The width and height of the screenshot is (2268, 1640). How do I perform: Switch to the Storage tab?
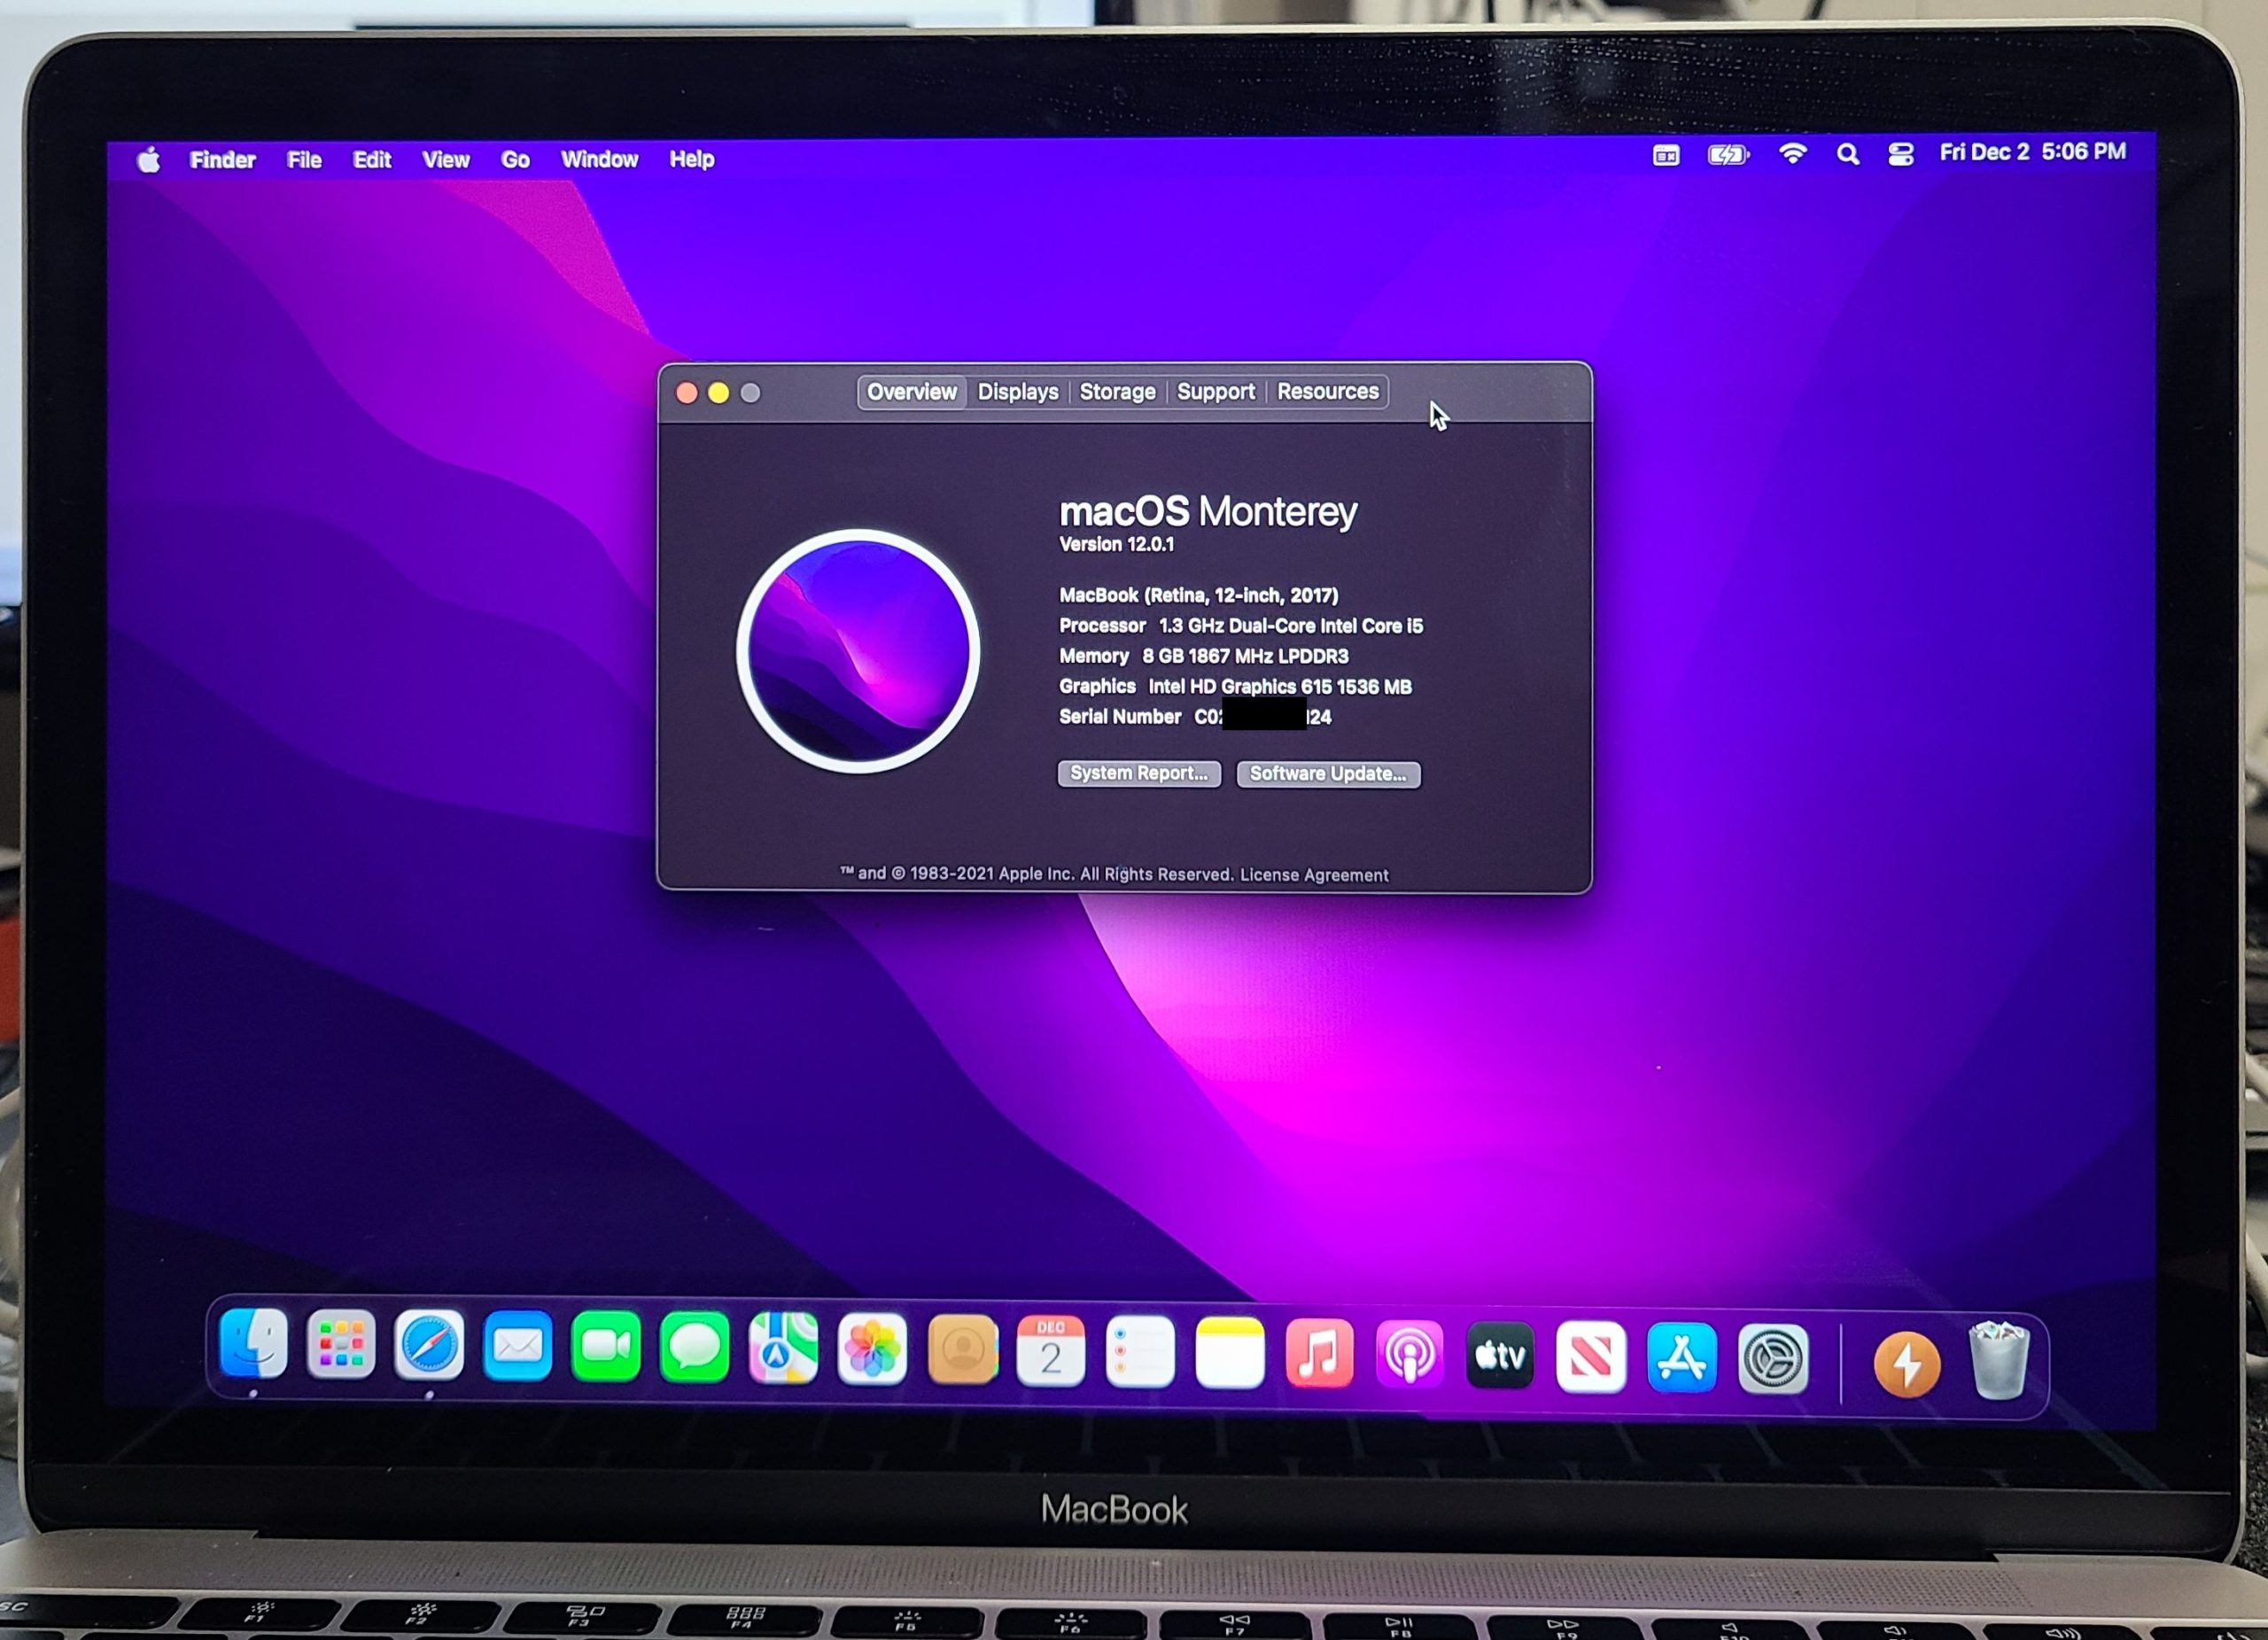pos(1117,392)
